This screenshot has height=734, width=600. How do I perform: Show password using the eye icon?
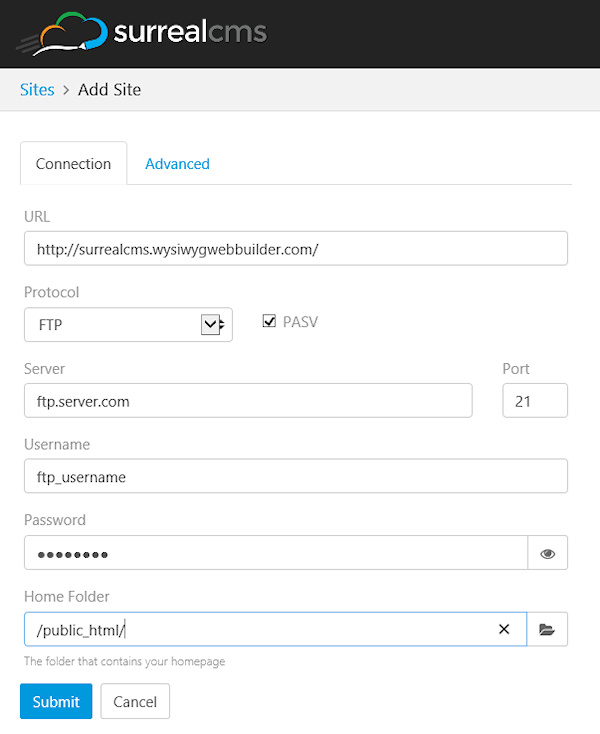pyautogui.click(x=547, y=553)
